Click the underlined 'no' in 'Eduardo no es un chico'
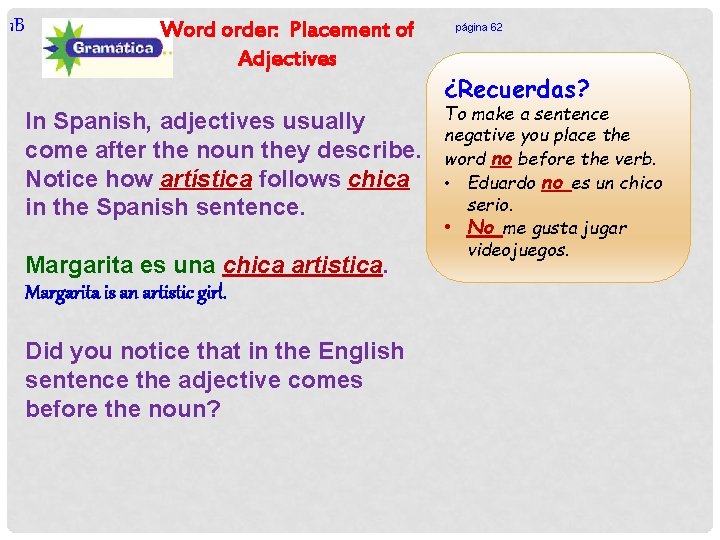The image size is (720, 540). pos(556,183)
